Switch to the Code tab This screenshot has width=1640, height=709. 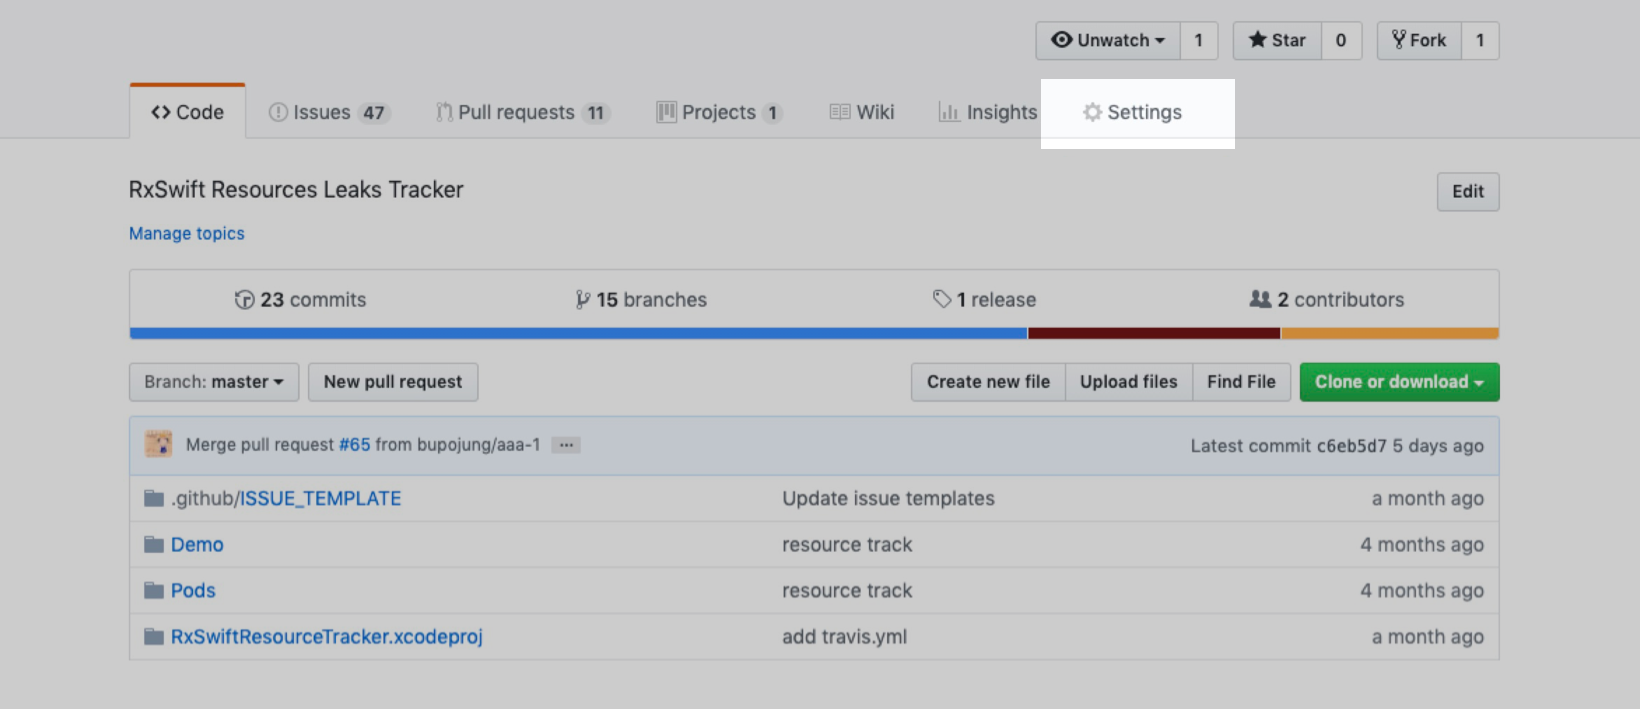187,112
